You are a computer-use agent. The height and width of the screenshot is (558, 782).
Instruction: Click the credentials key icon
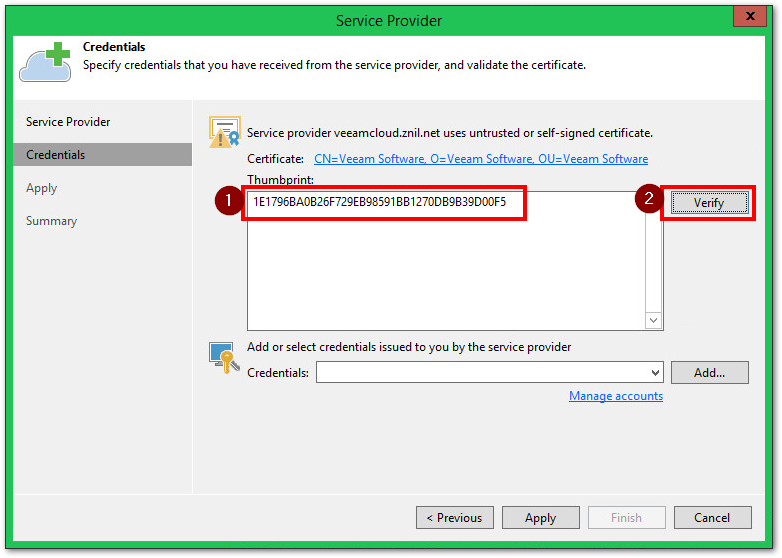point(223,357)
